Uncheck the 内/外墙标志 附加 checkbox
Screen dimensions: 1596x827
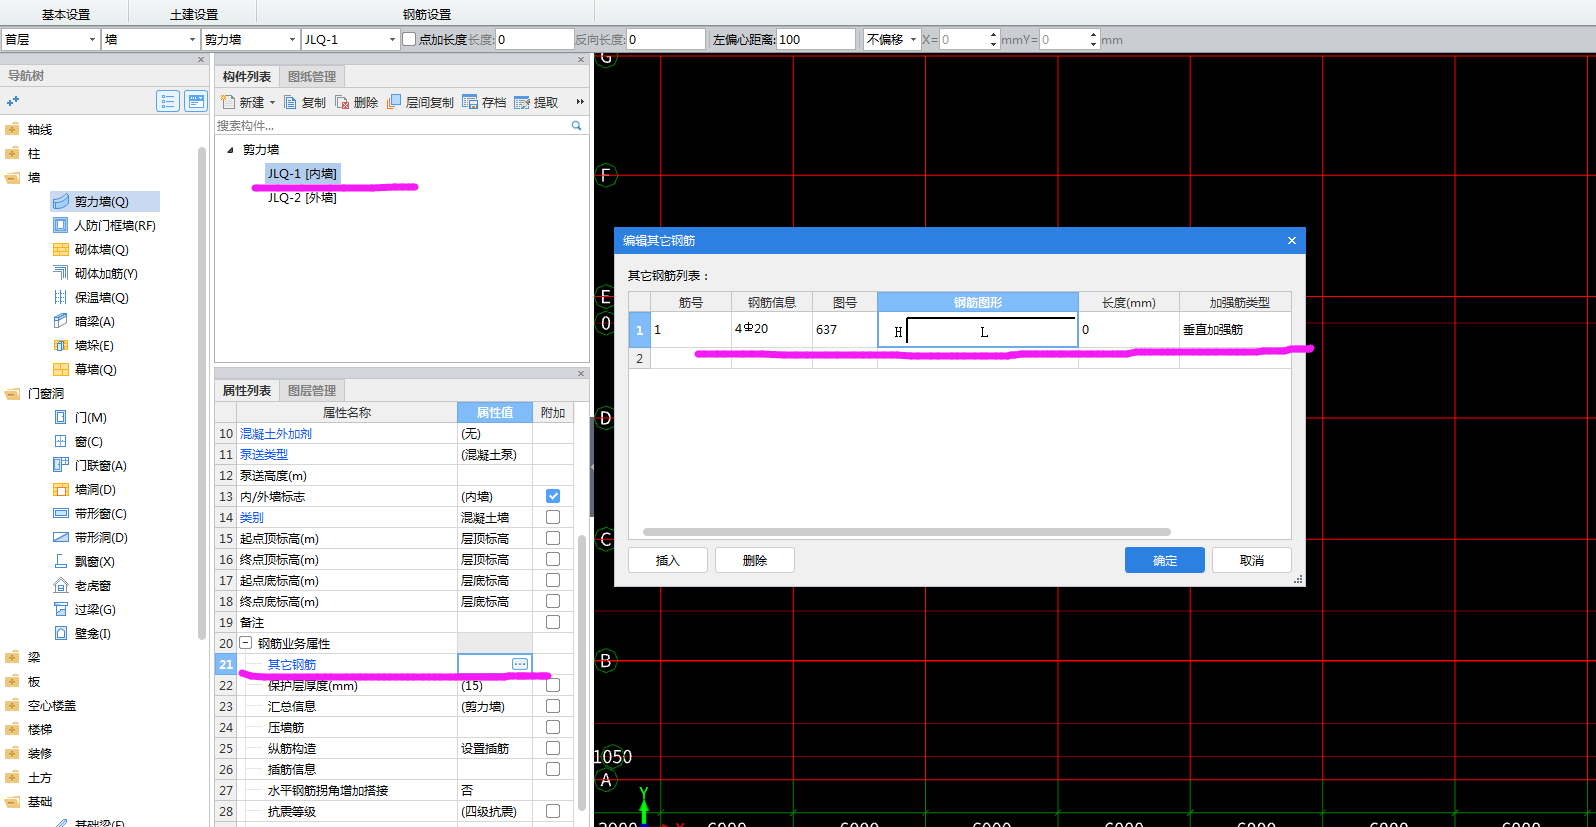pyautogui.click(x=553, y=496)
